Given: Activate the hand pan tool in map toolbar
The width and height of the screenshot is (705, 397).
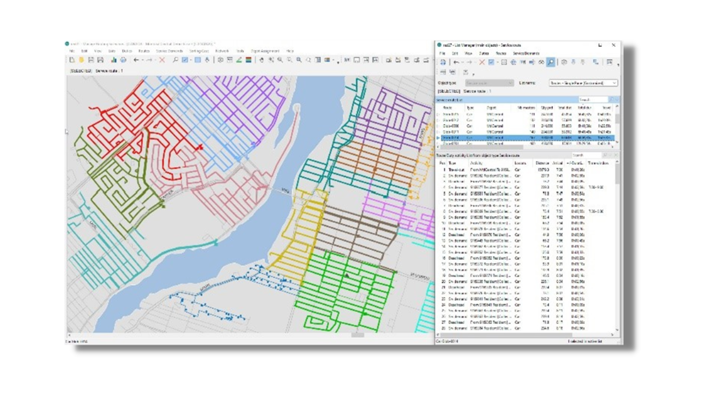Looking at the screenshot, I should tap(261, 60).
